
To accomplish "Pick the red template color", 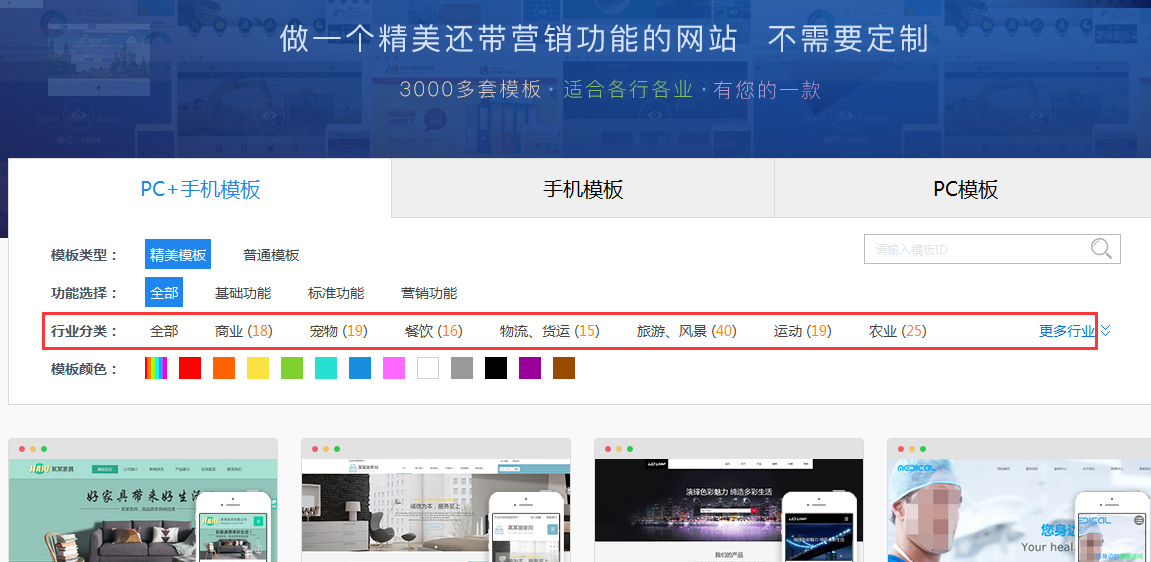I will click(x=190, y=368).
